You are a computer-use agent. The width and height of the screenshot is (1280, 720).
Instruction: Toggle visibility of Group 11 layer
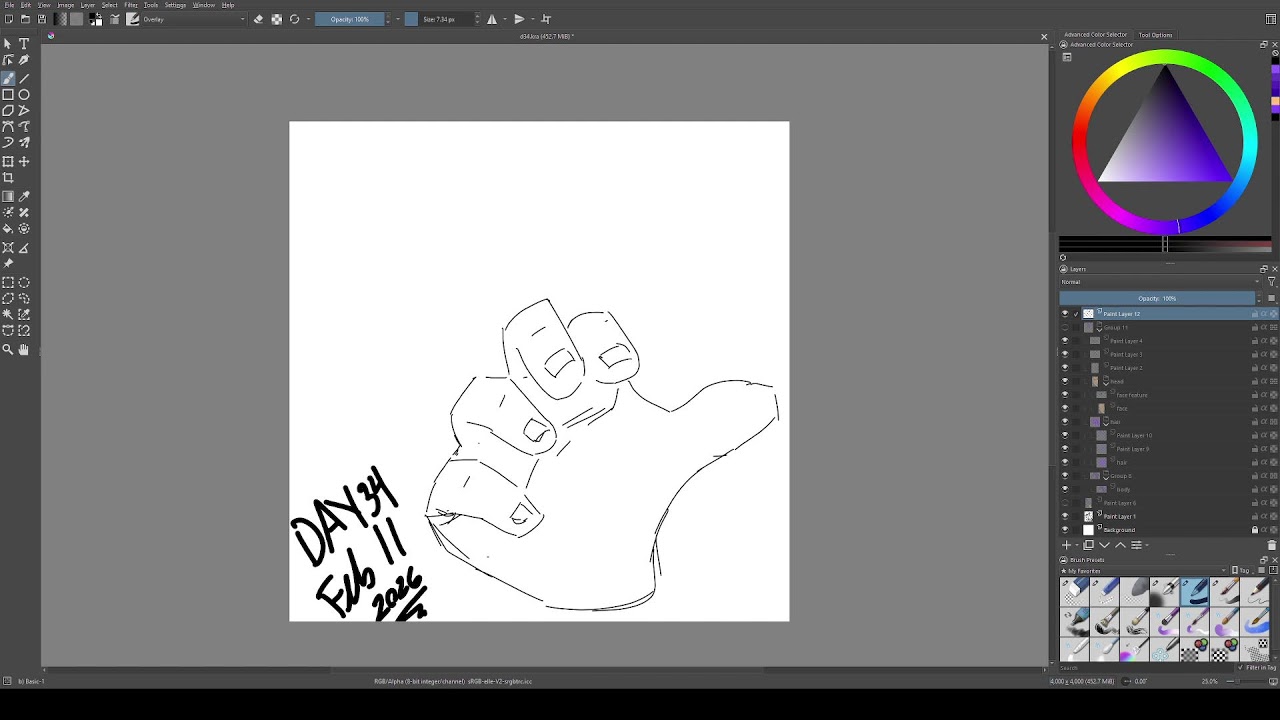point(1065,327)
